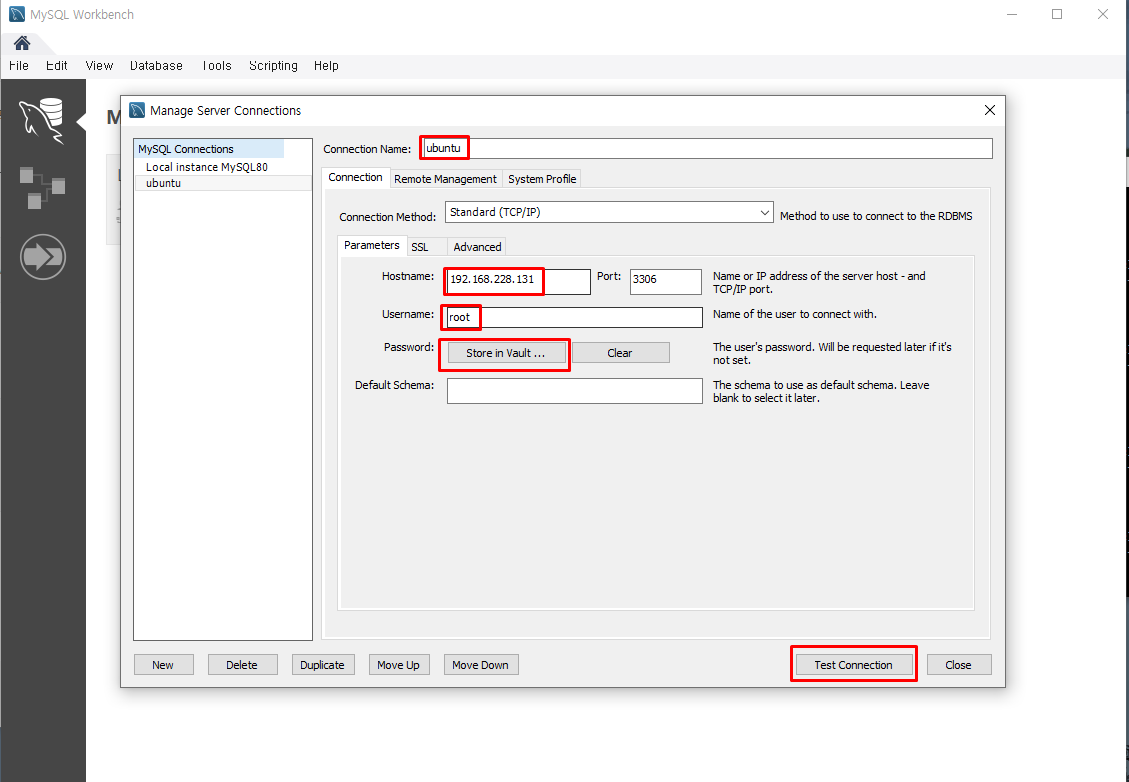Open the Tools menu

(216, 66)
